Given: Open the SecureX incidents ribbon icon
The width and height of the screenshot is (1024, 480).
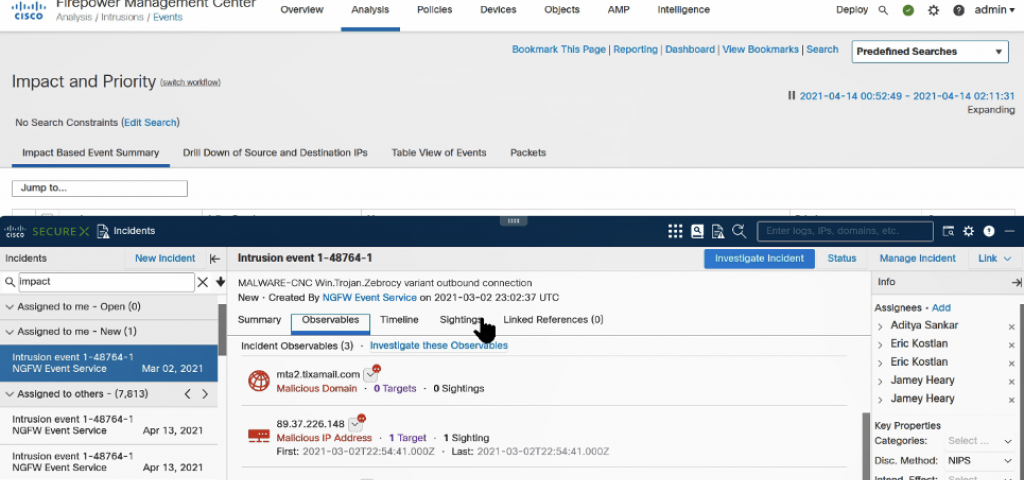Looking at the screenshot, I should pyautogui.click(x=718, y=231).
